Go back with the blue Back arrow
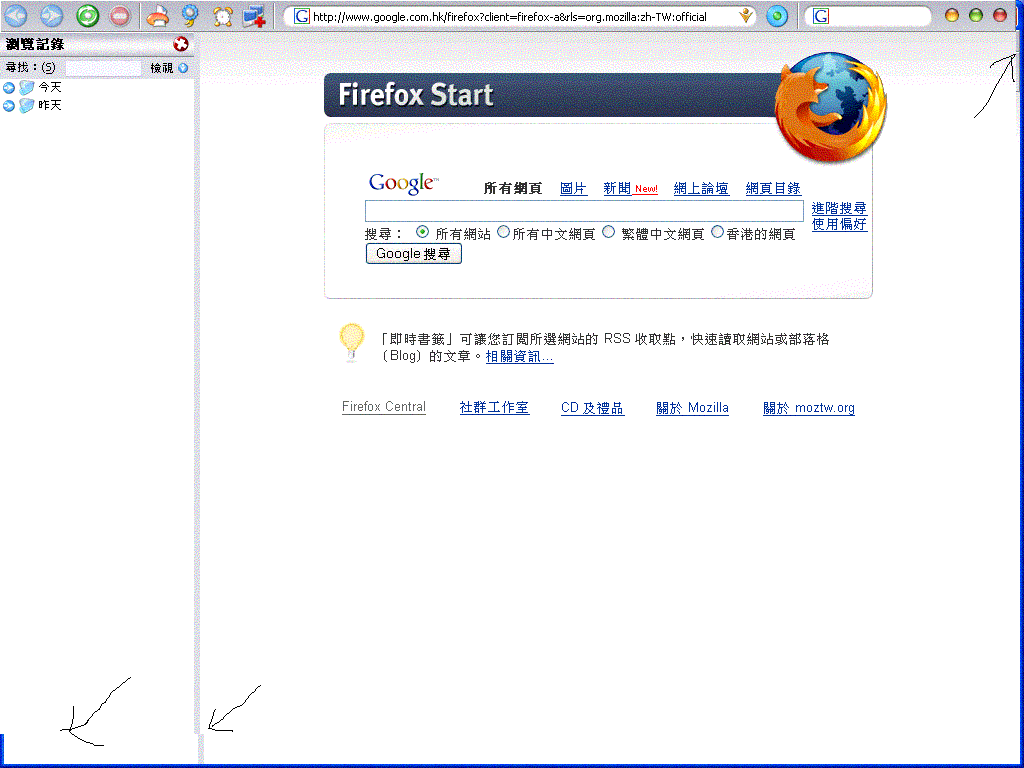 tap(16, 16)
